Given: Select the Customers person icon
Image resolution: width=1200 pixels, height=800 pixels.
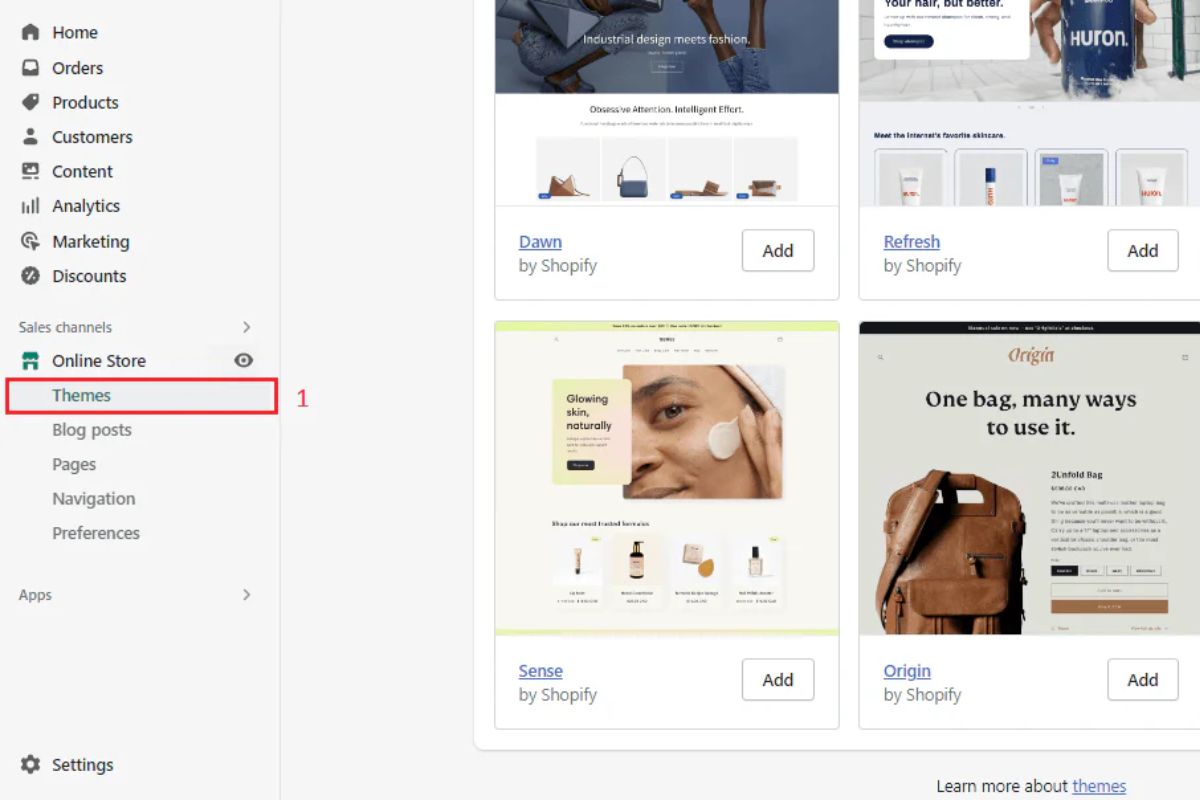Looking at the screenshot, I should (x=30, y=136).
